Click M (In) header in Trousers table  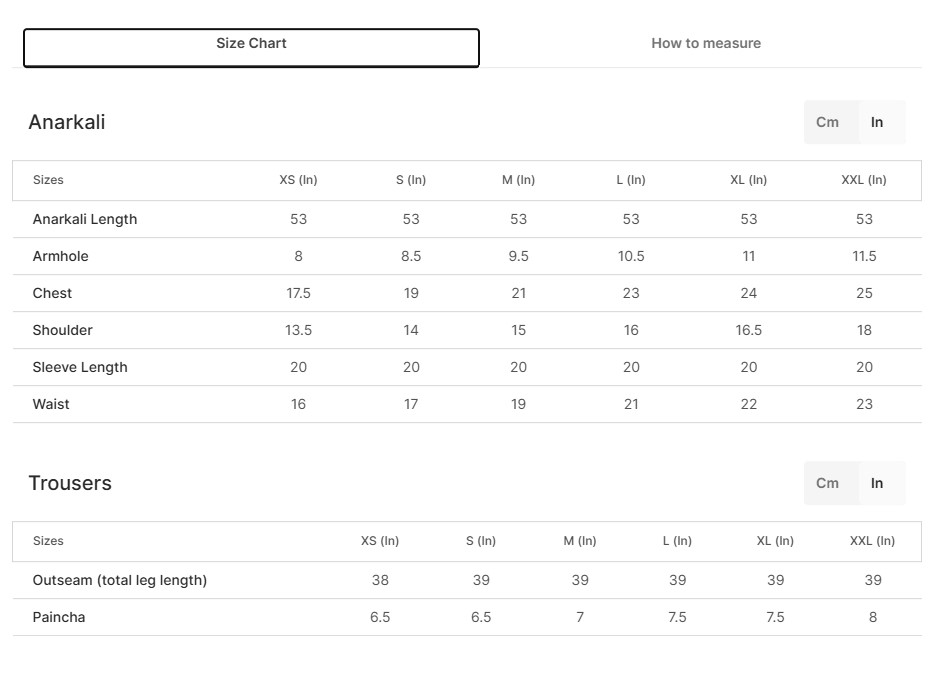(579, 541)
